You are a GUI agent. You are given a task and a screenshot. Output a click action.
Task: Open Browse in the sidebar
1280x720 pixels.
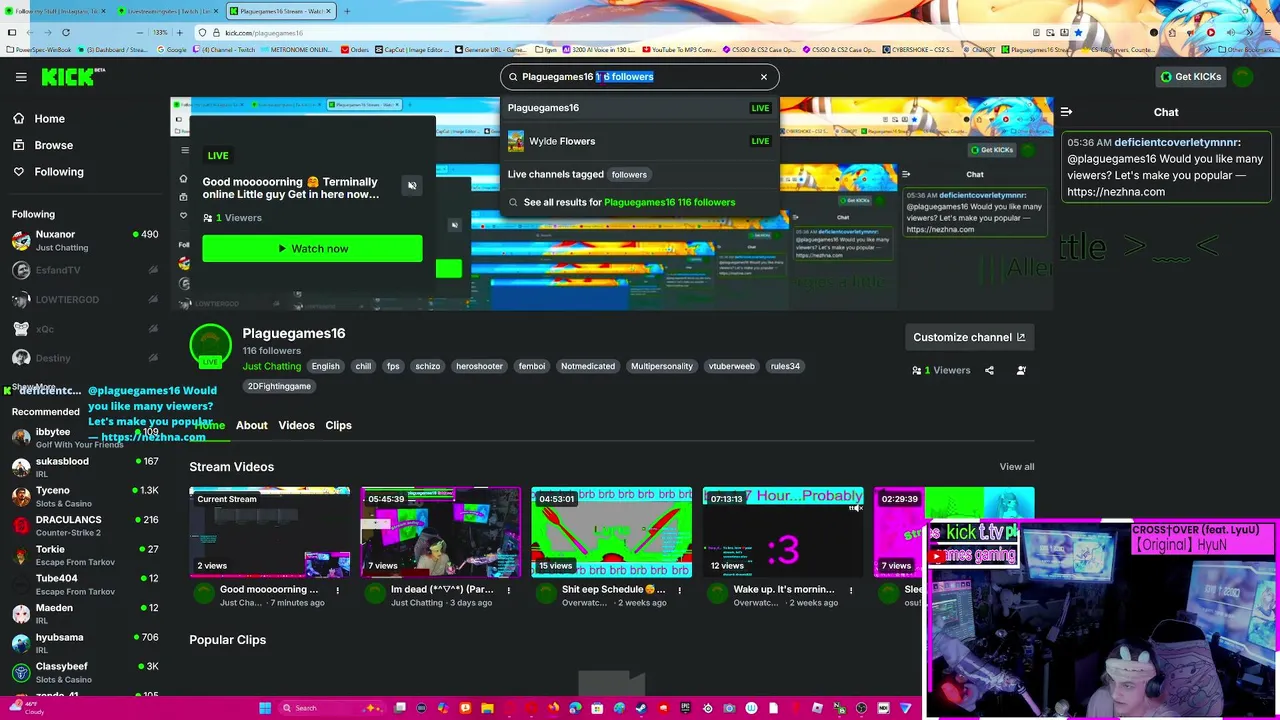pyautogui.click(x=53, y=145)
